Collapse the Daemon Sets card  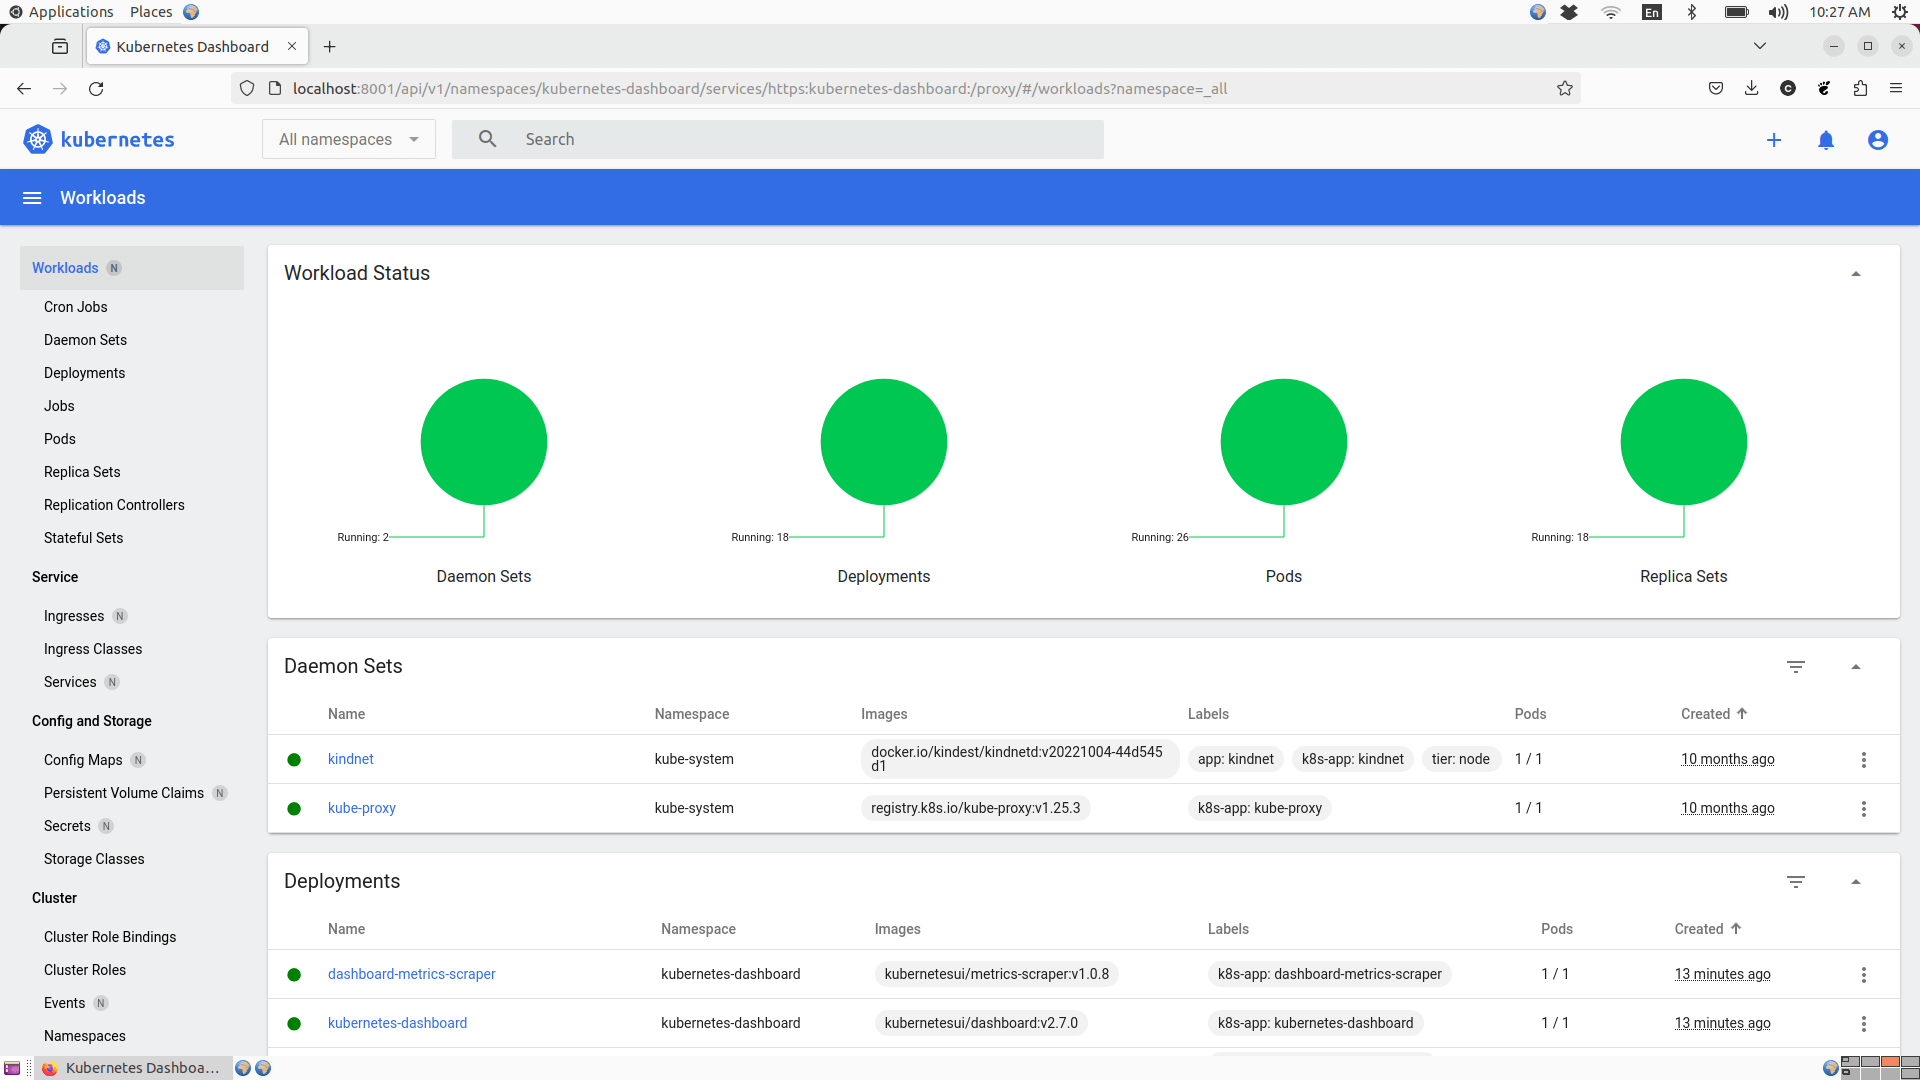point(1856,667)
